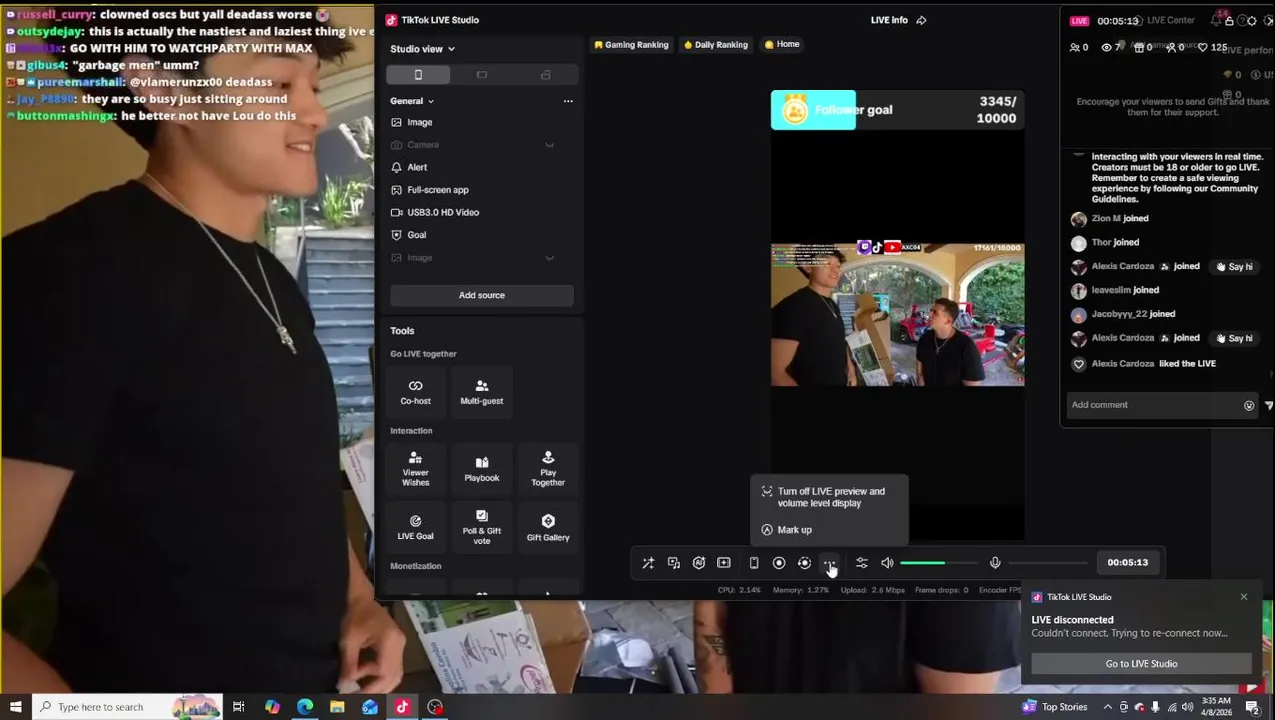Click the taskbar search box
Screen dimensions: 1275x720
(x=127, y=707)
